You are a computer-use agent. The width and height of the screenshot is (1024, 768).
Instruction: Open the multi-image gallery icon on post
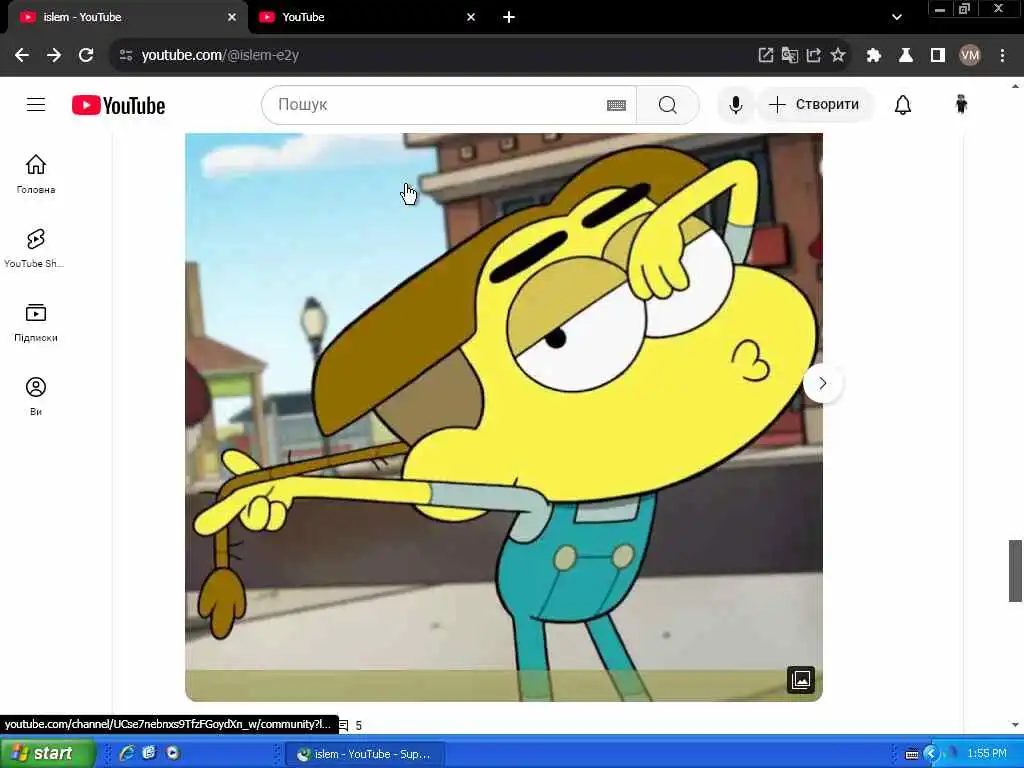(x=801, y=680)
